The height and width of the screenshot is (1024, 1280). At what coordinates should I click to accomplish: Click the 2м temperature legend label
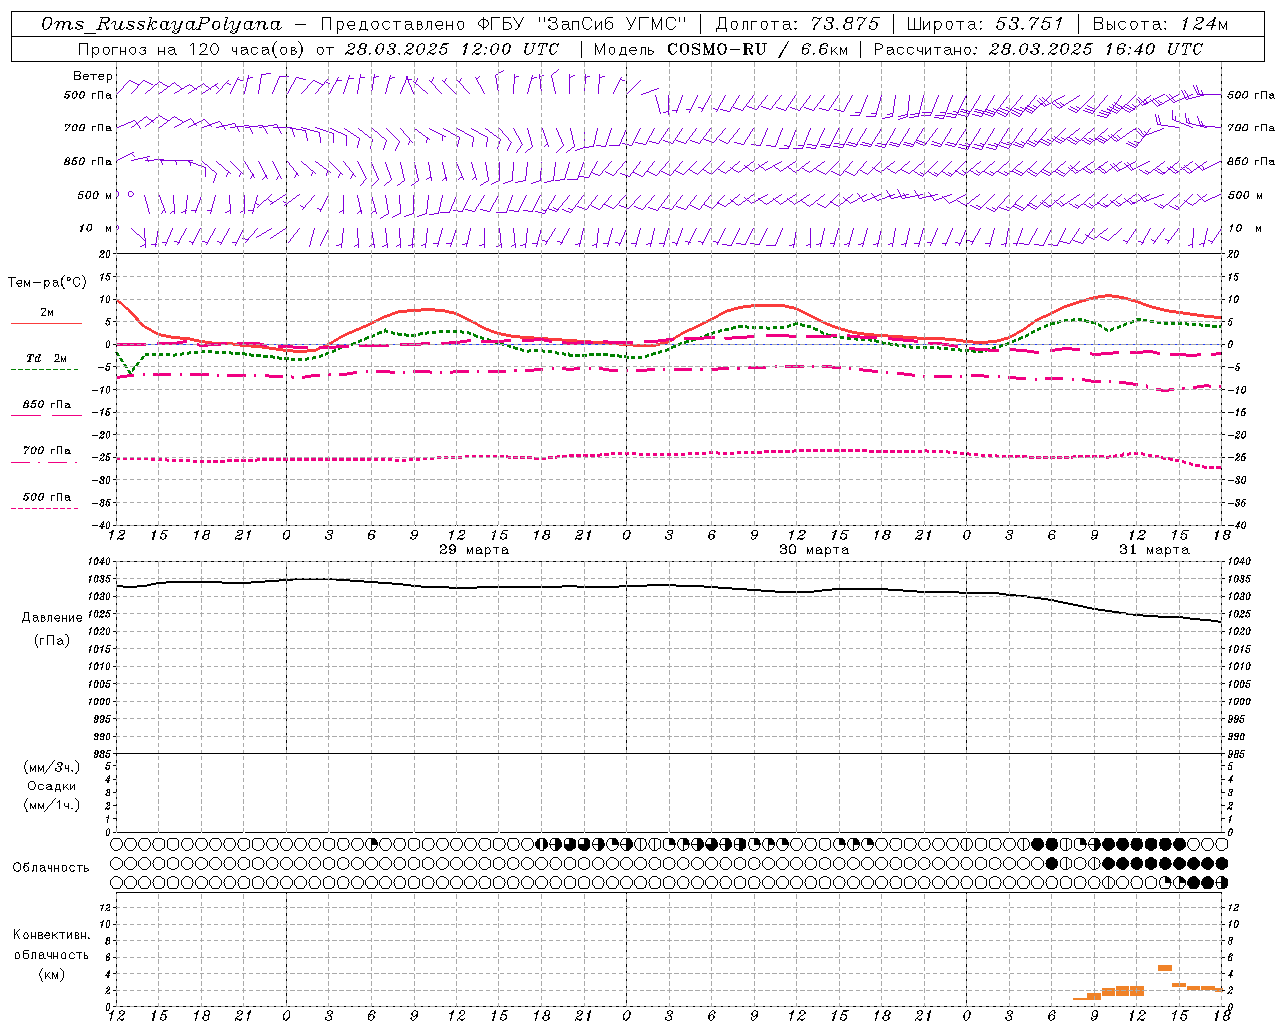(x=47, y=312)
